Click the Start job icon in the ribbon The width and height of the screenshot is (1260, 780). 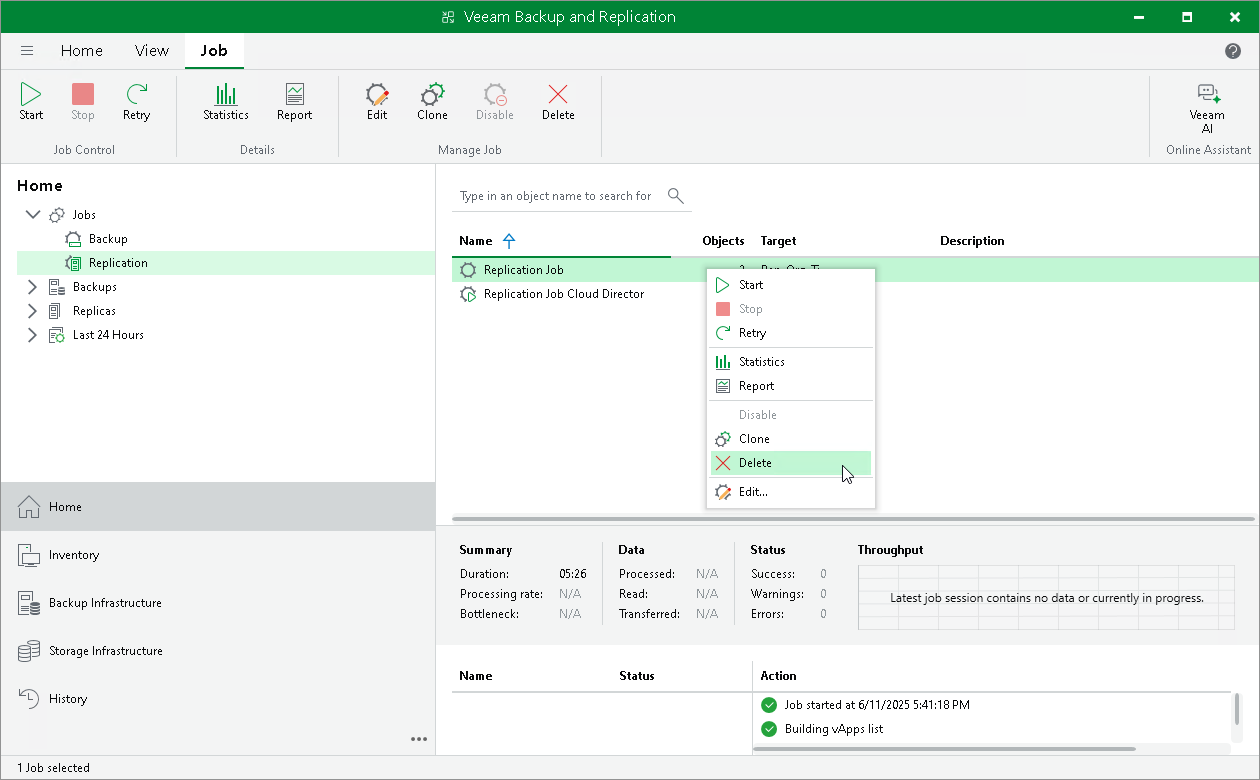30,100
